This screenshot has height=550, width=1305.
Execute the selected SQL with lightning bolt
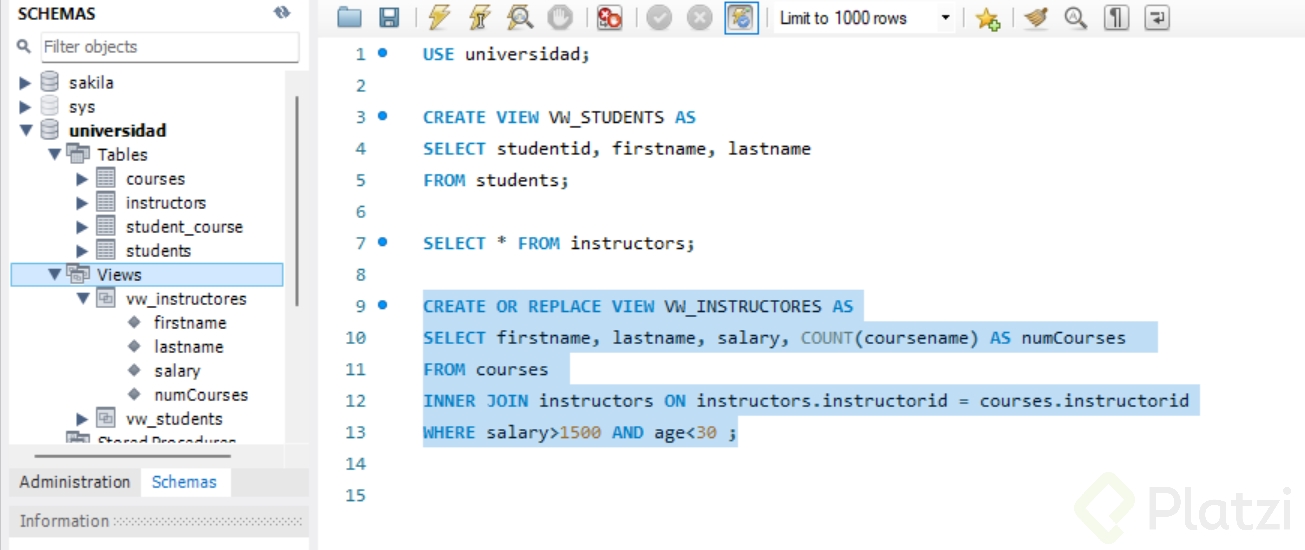point(439,18)
